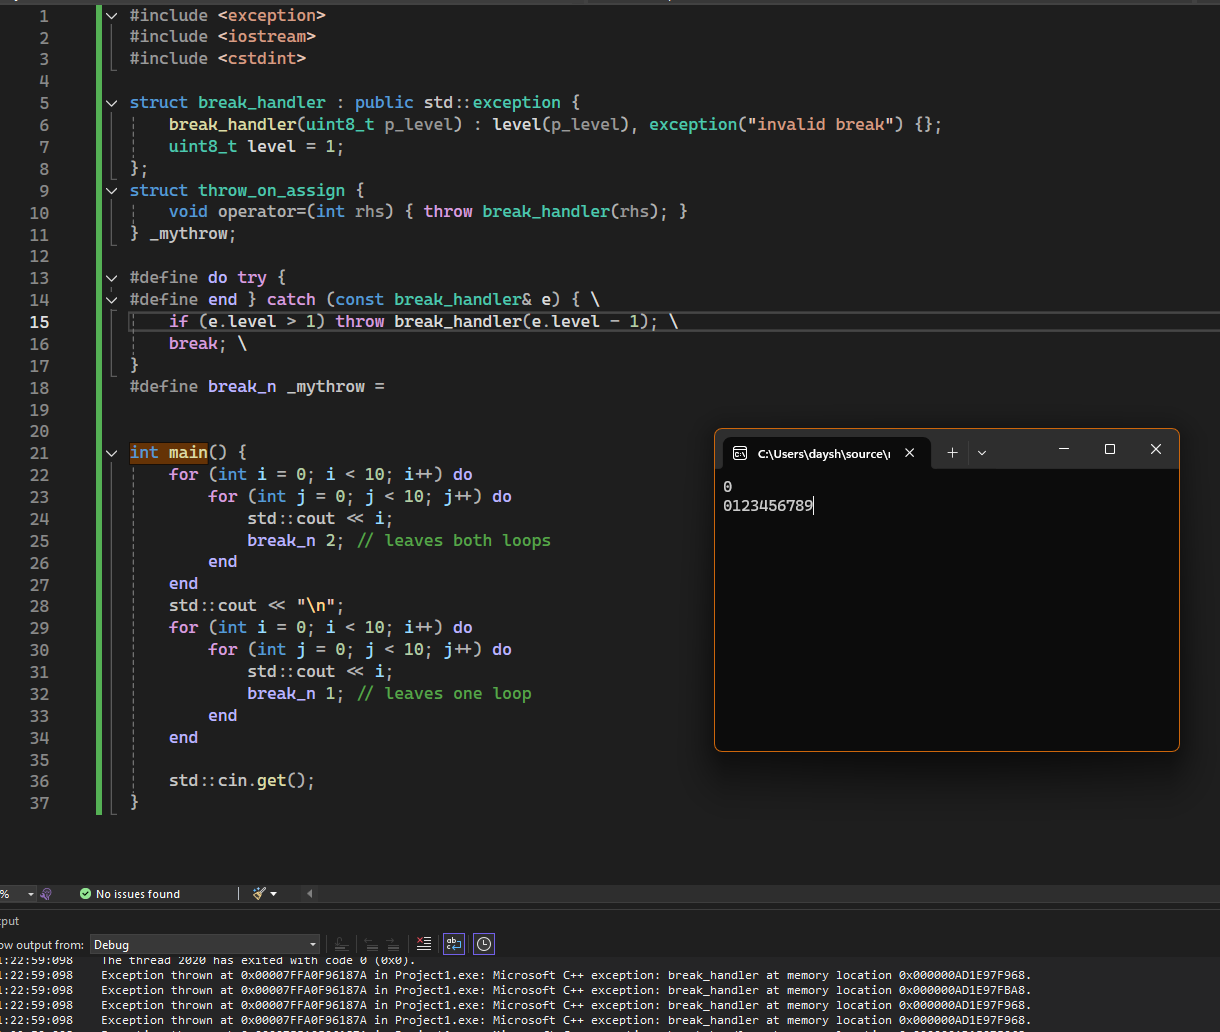Click Find Message in Code output icon
The image size is (1220, 1032).
click(x=341, y=944)
